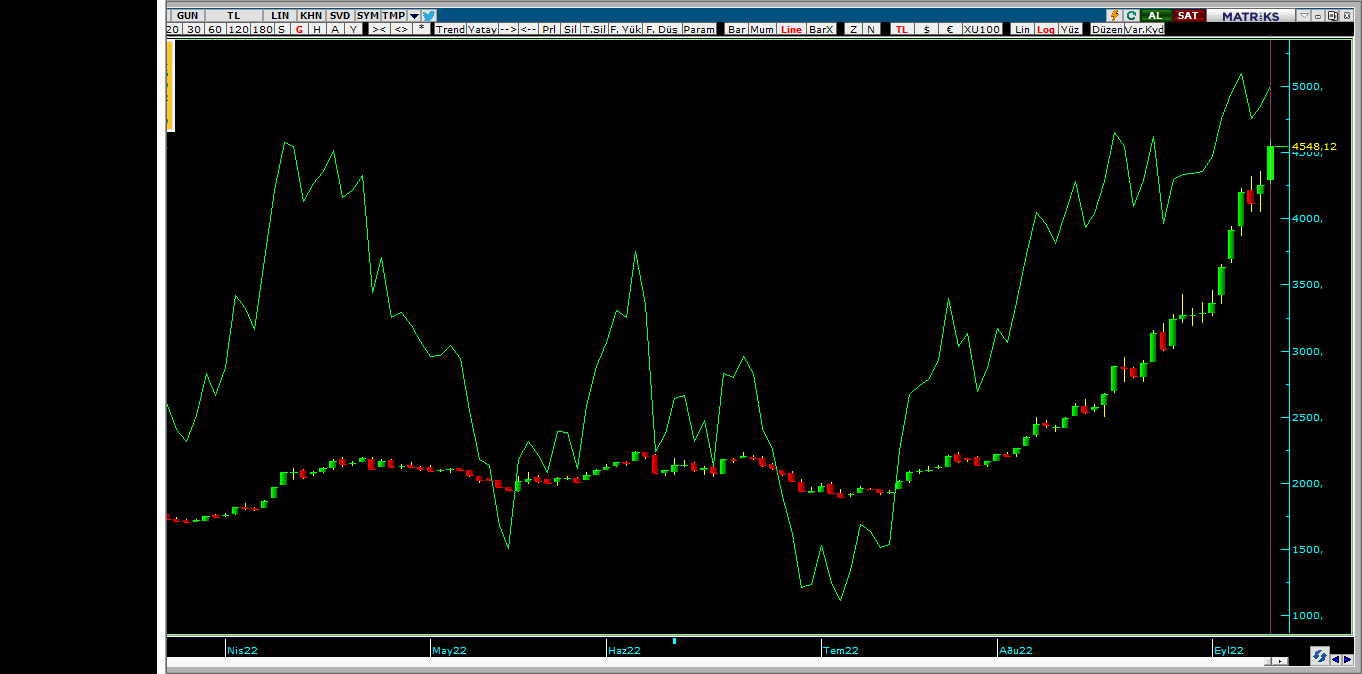
Task: Open the Twitter bird icon
Action: pyautogui.click(x=429, y=16)
